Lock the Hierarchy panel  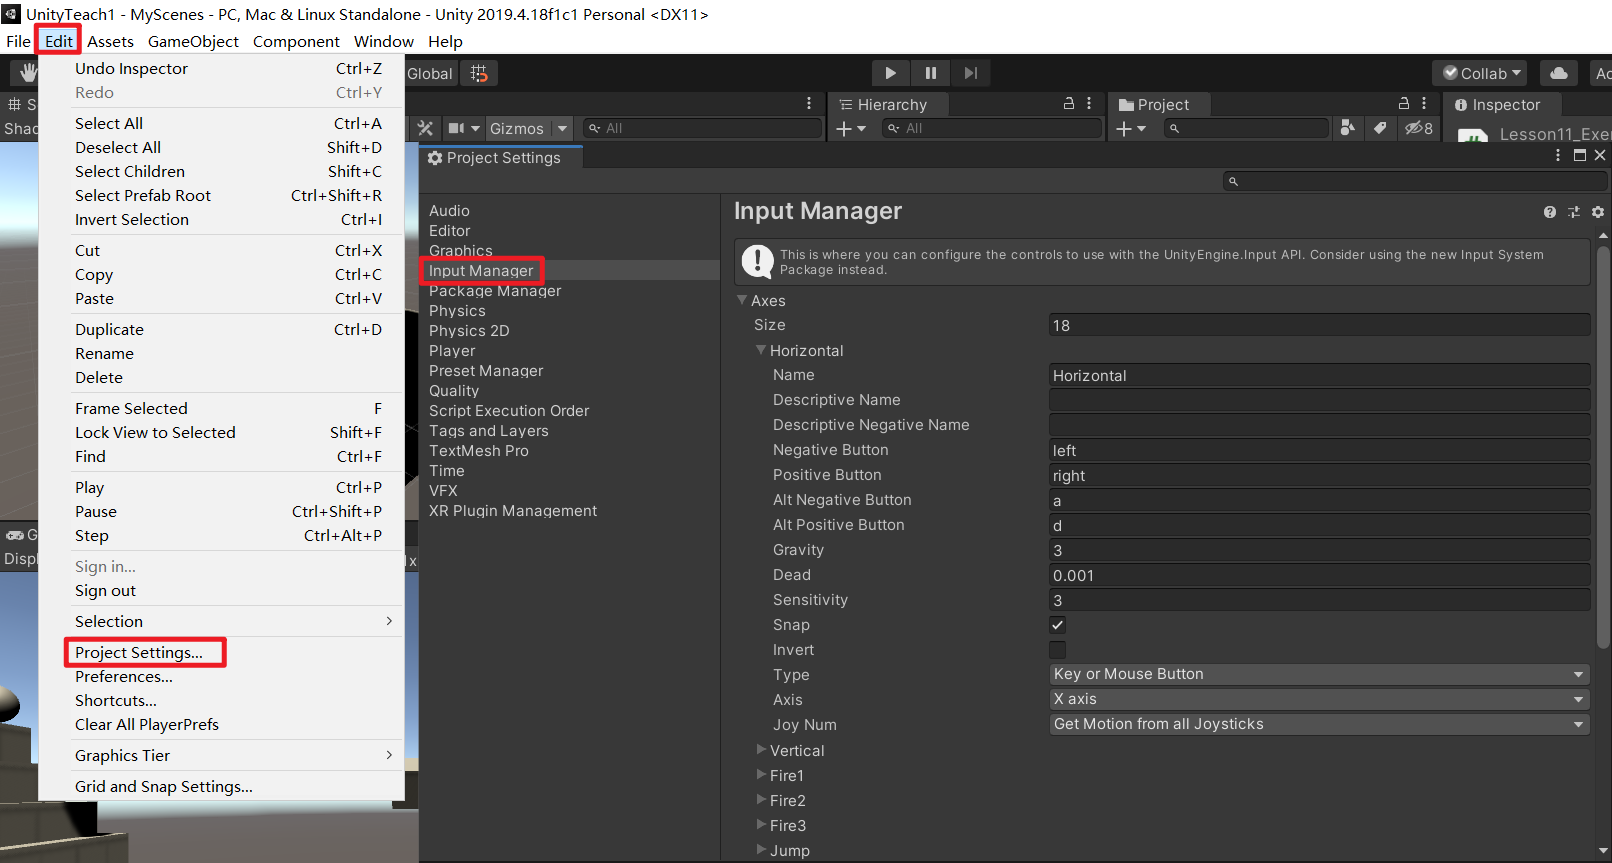[x=1069, y=103]
